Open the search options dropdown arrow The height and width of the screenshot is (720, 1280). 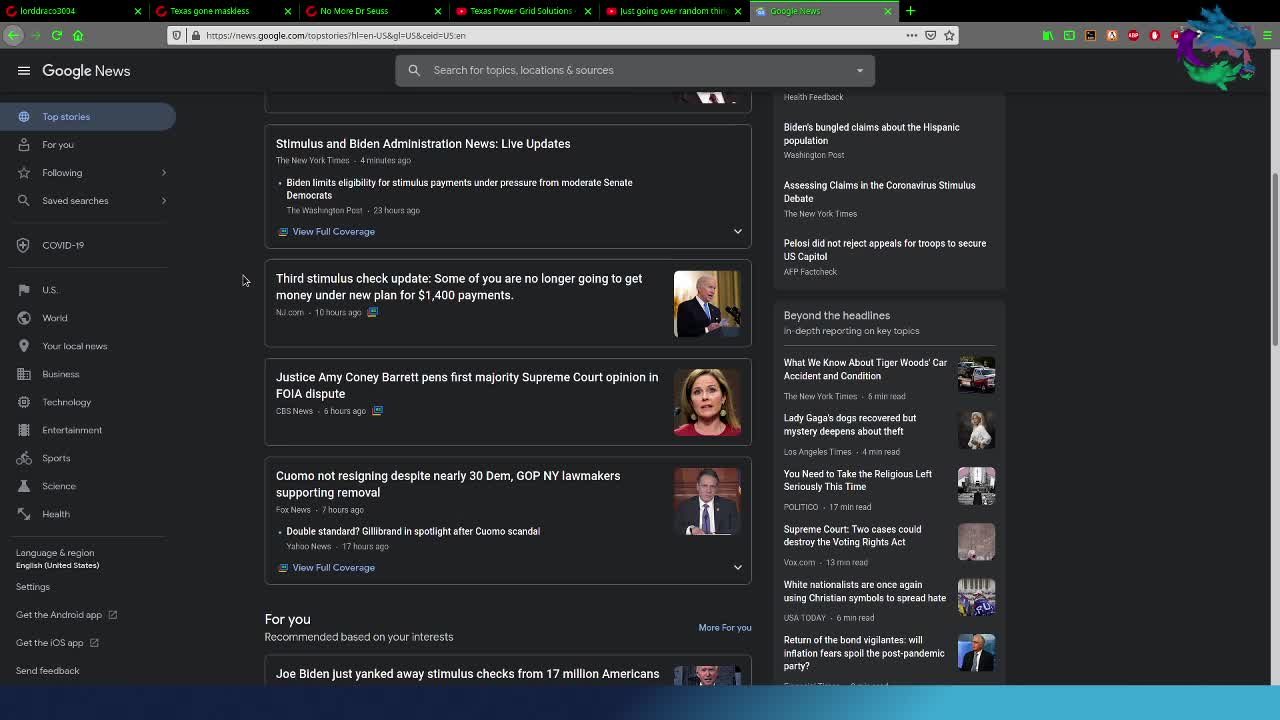click(x=859, y=70)
